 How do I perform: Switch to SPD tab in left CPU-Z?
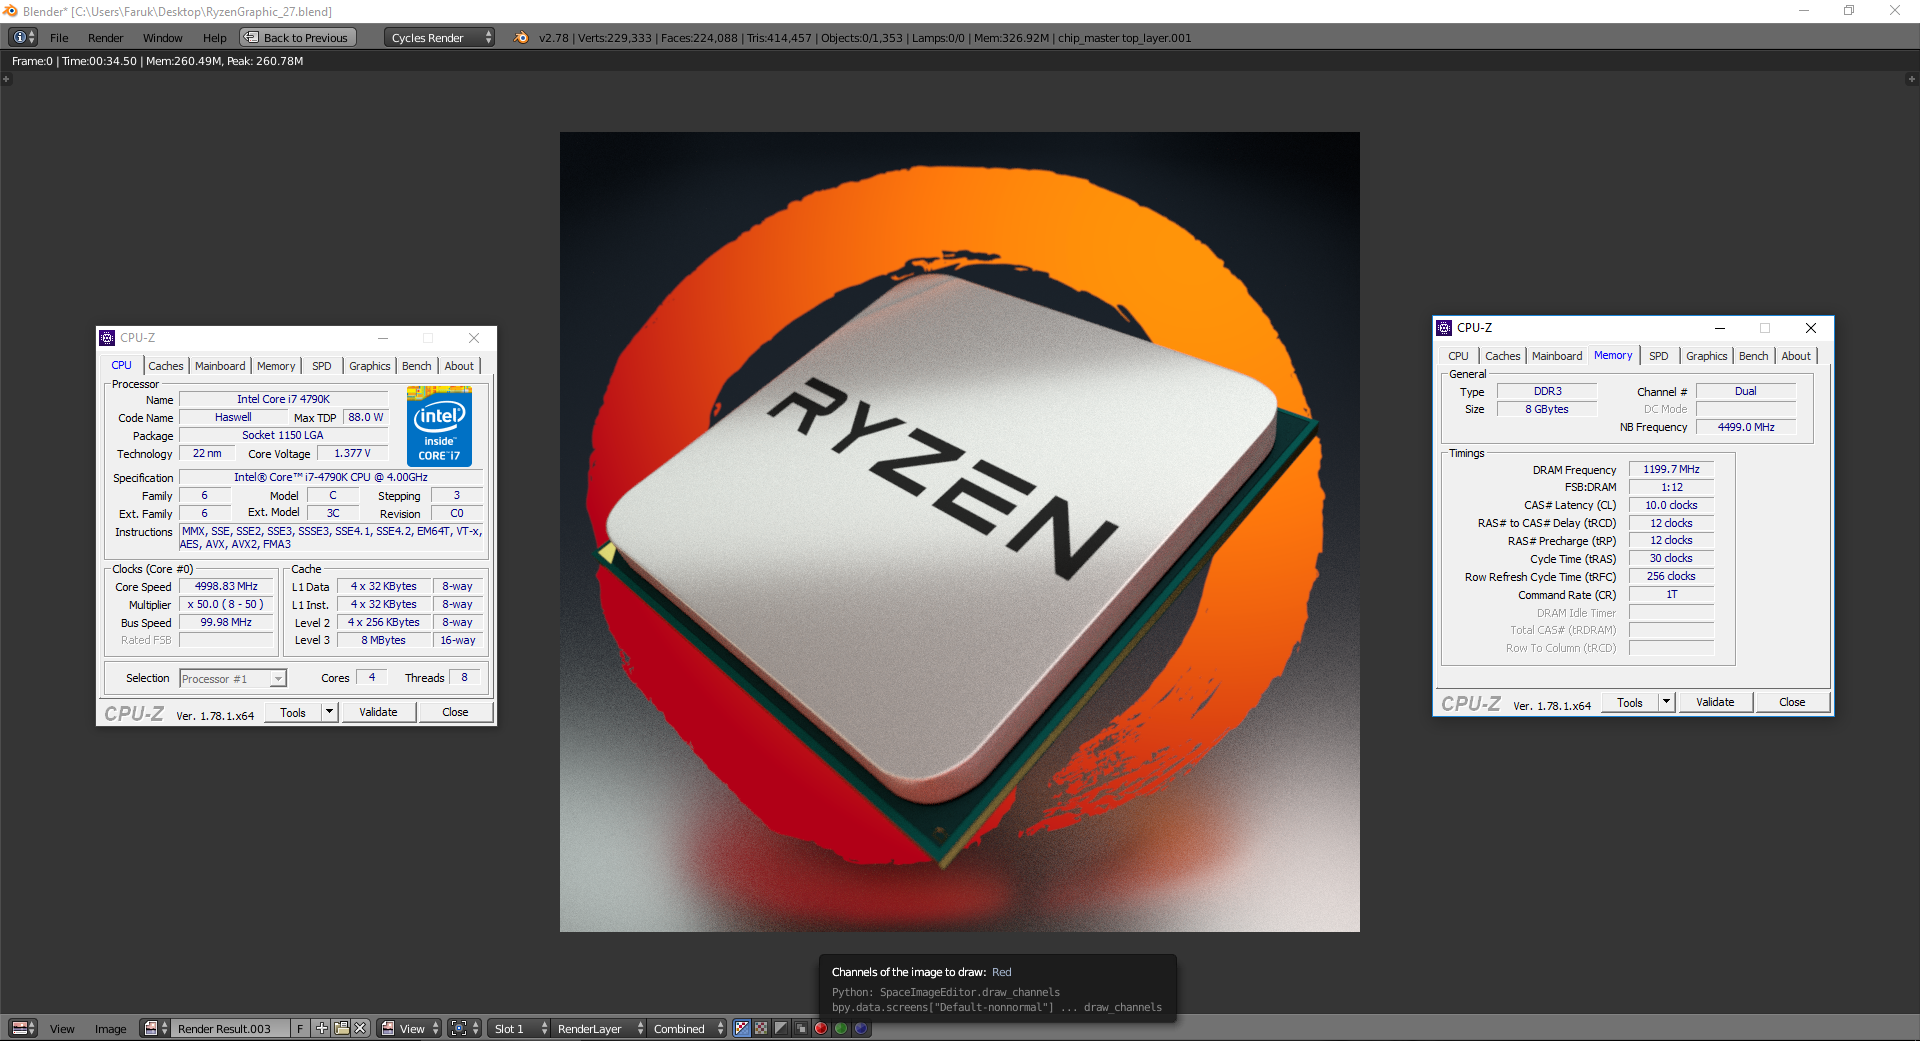[x=321, y=366]
